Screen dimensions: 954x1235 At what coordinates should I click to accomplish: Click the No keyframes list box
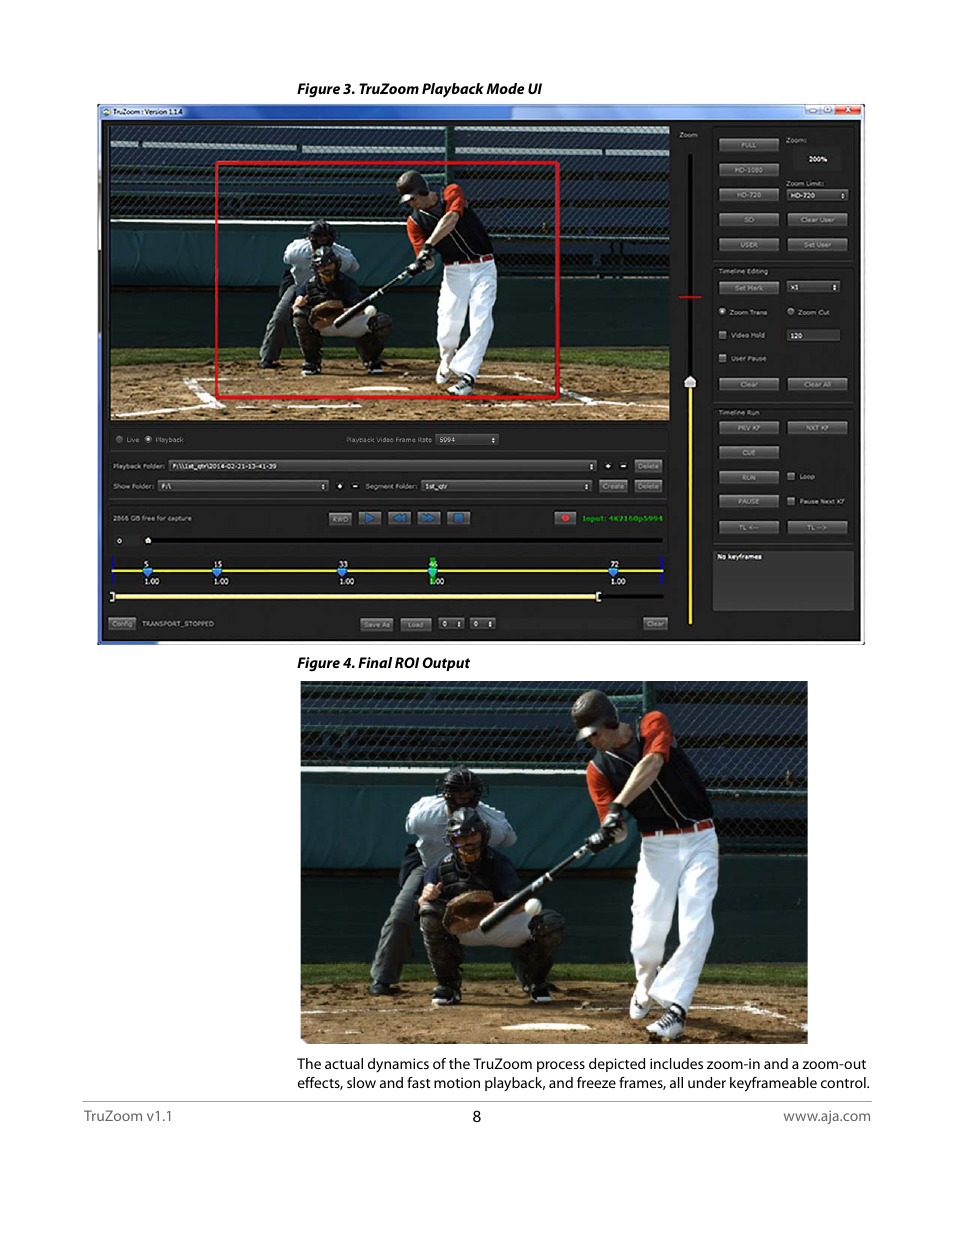(x=783, y=580)
